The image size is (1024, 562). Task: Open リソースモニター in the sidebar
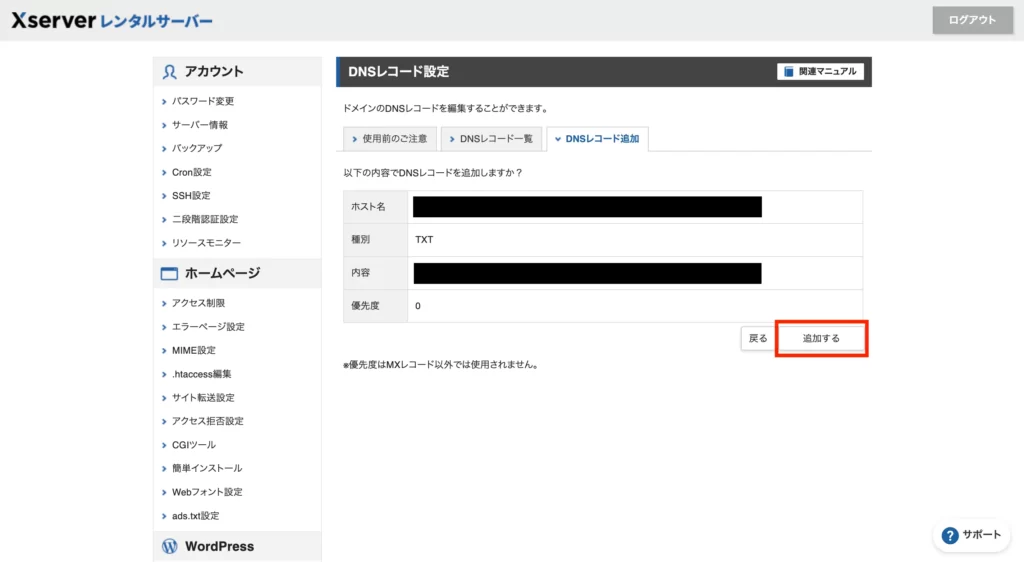pyautogui.click(x=206, y=243)
